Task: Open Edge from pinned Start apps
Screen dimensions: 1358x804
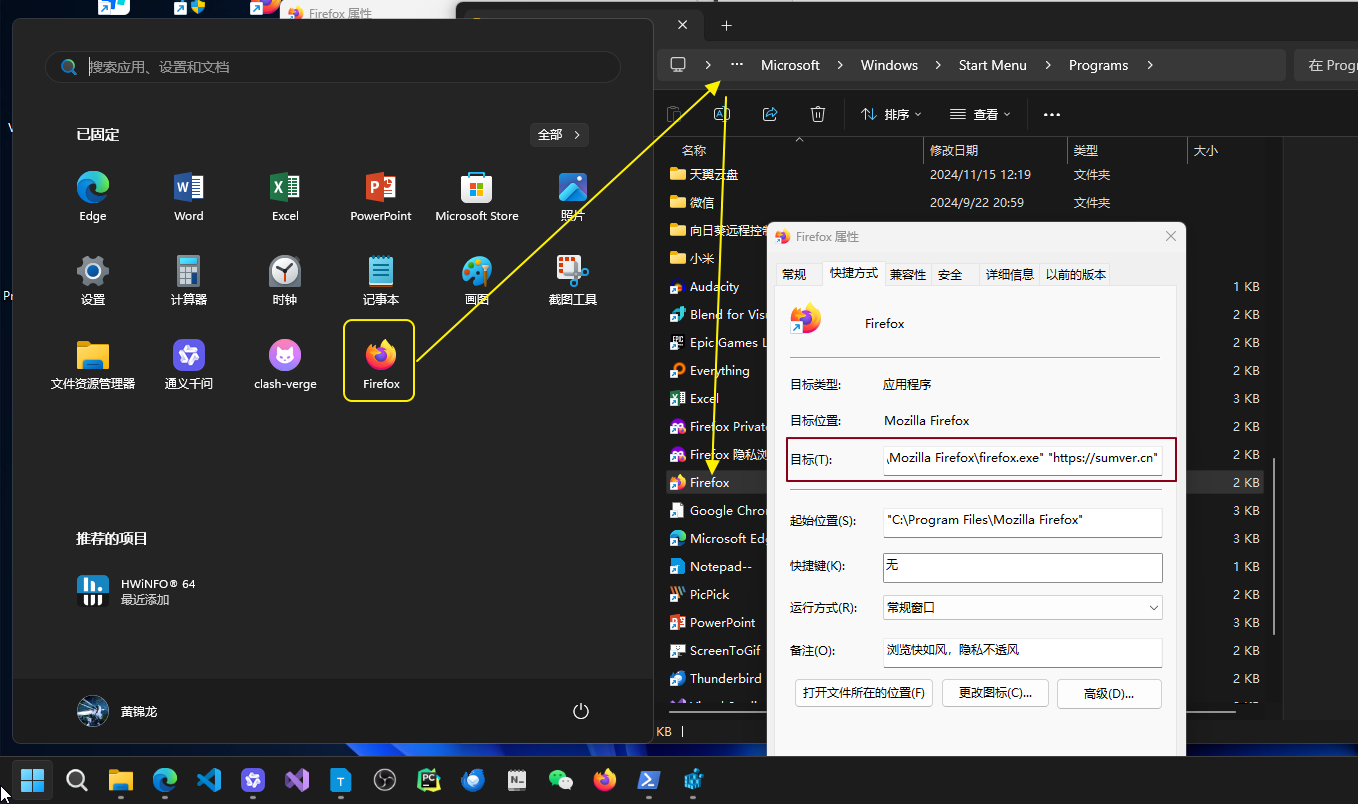Action: click(x=93, y=197)
